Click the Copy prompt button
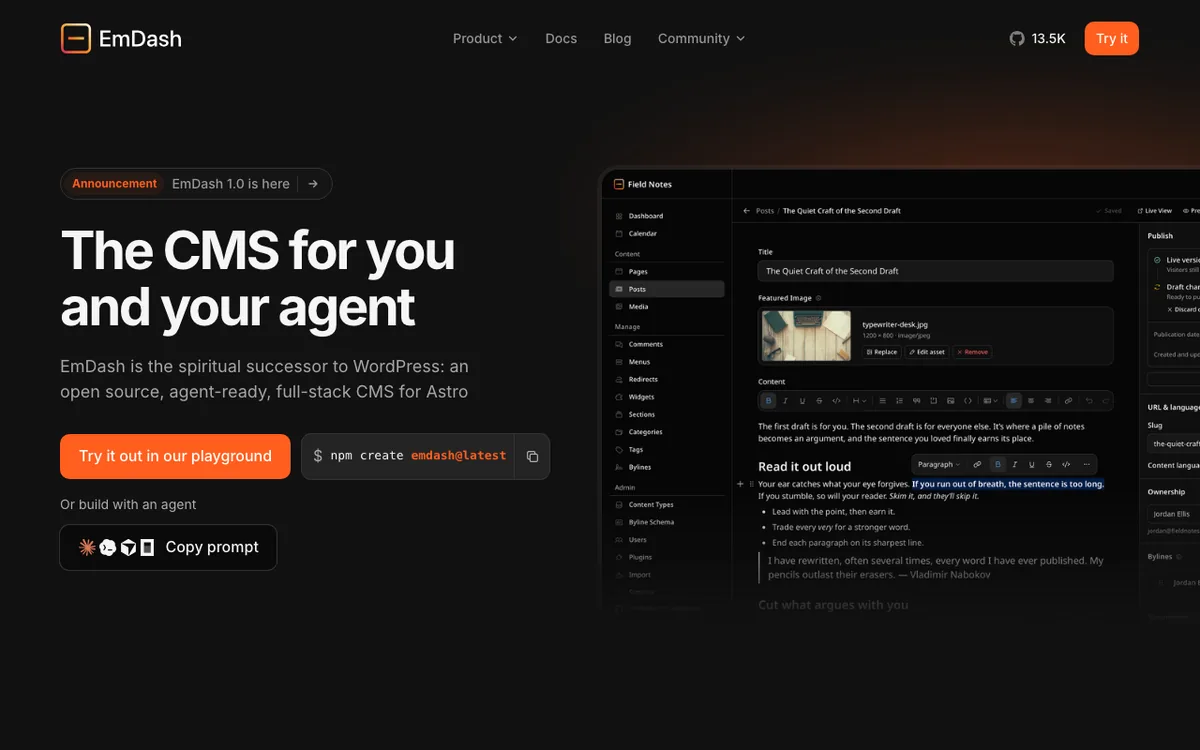The width and height of the screenshot is (1200, 750). 168,547
